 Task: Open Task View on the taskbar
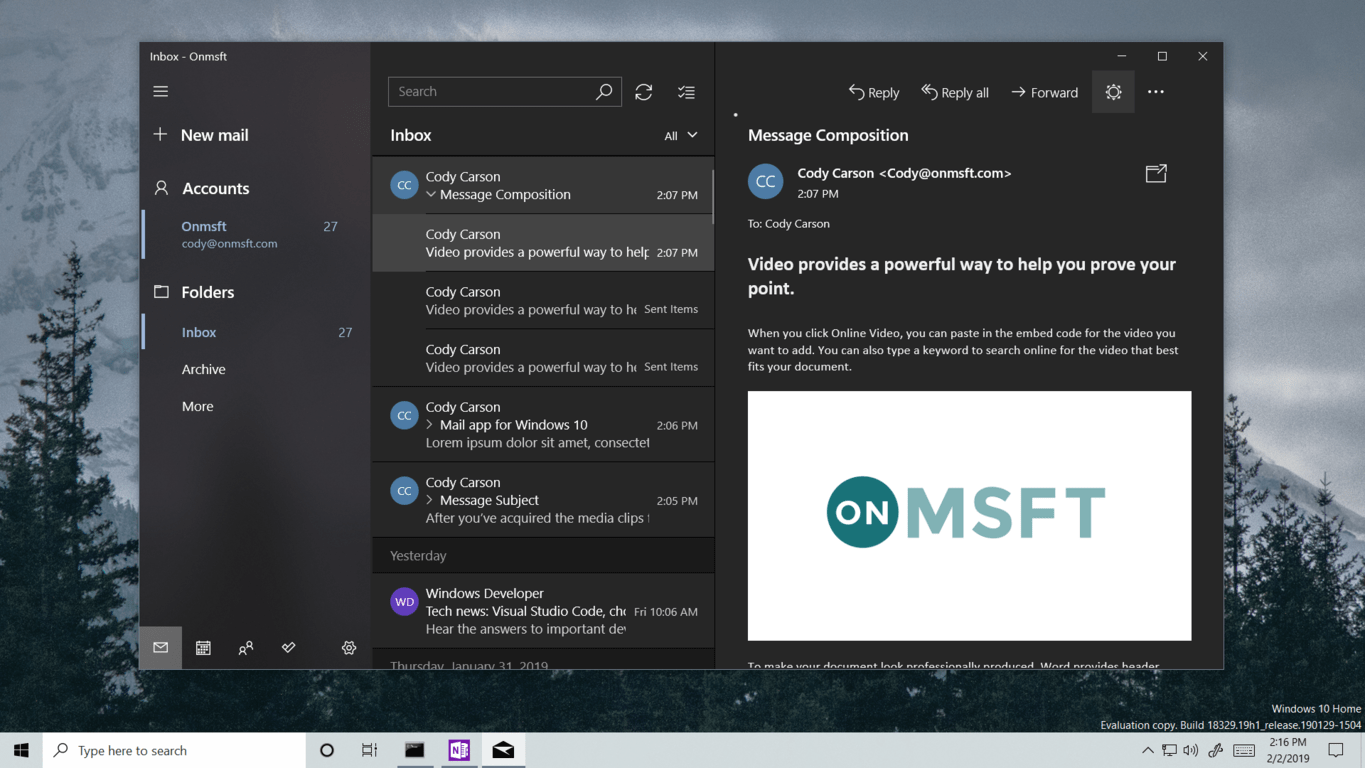[x=370, y=750]
